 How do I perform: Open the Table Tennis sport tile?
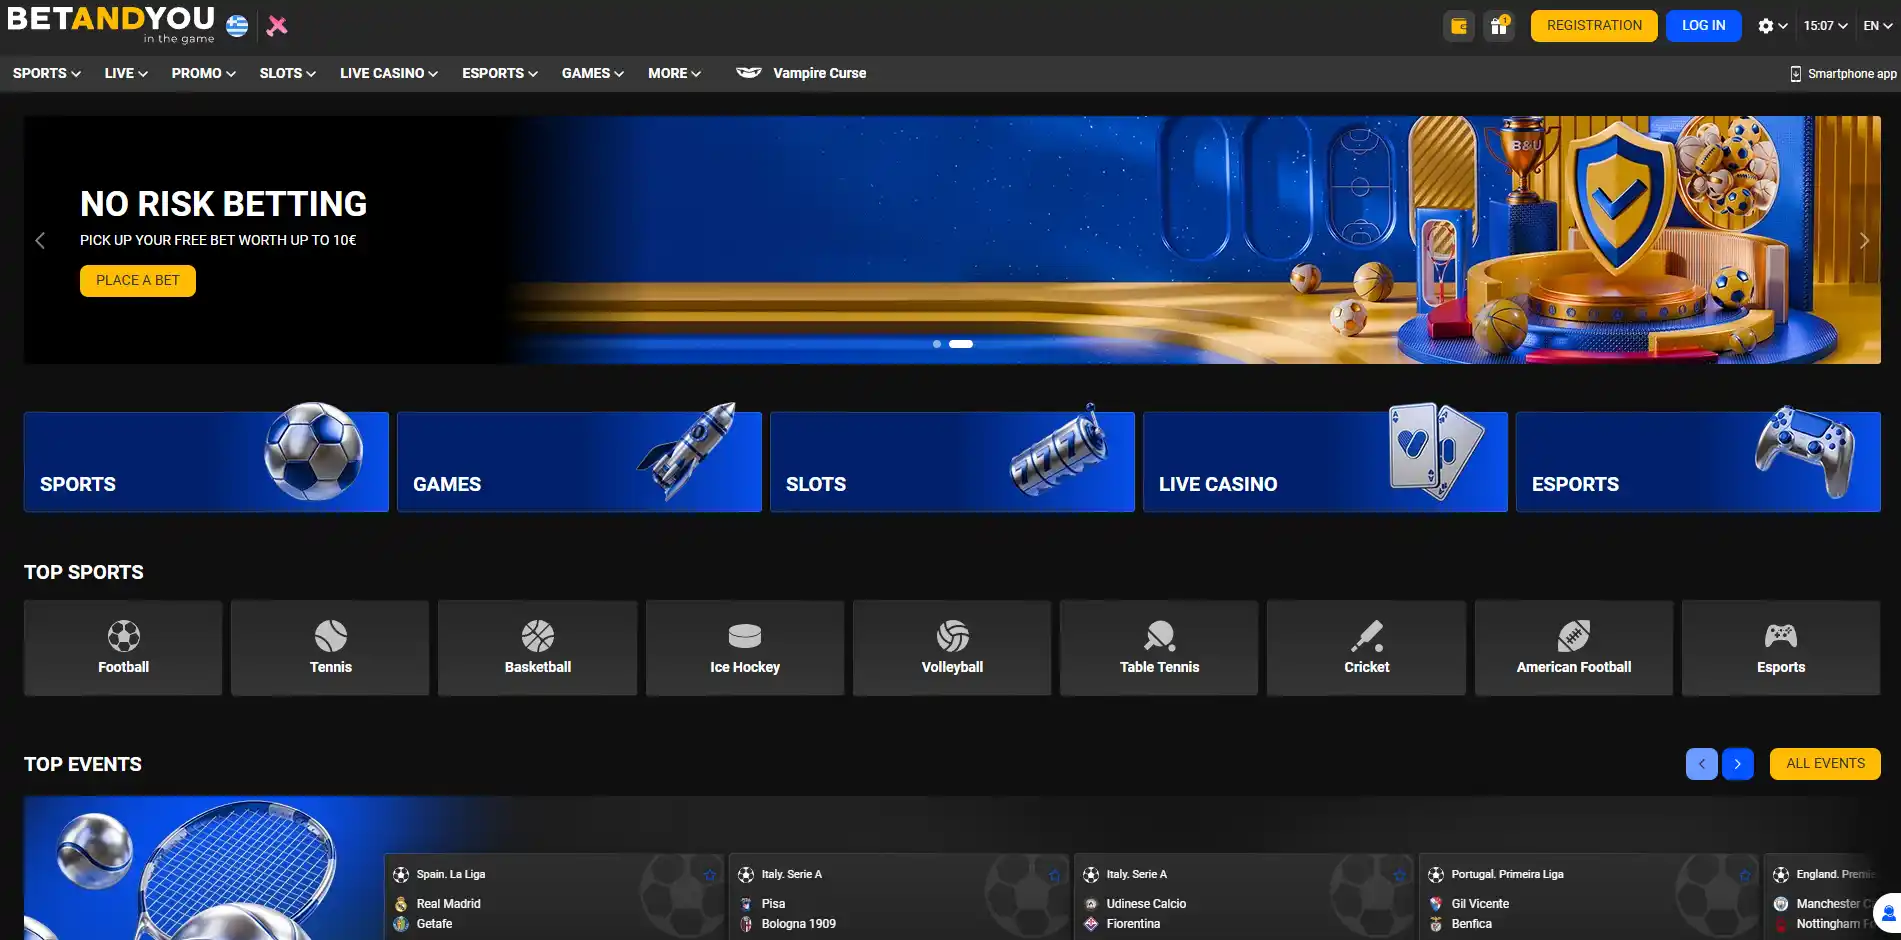[x=1159, y=648]
